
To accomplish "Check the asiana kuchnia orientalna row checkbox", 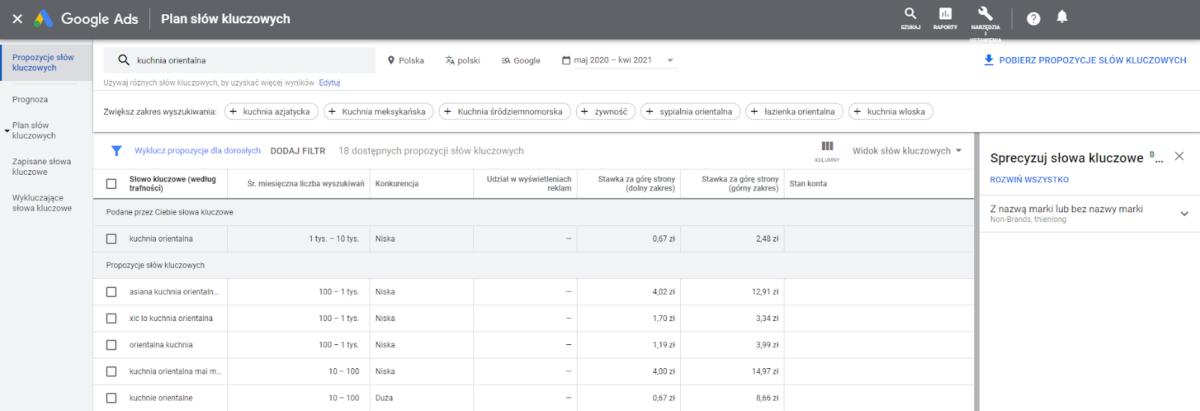I will tap(111, 292).
